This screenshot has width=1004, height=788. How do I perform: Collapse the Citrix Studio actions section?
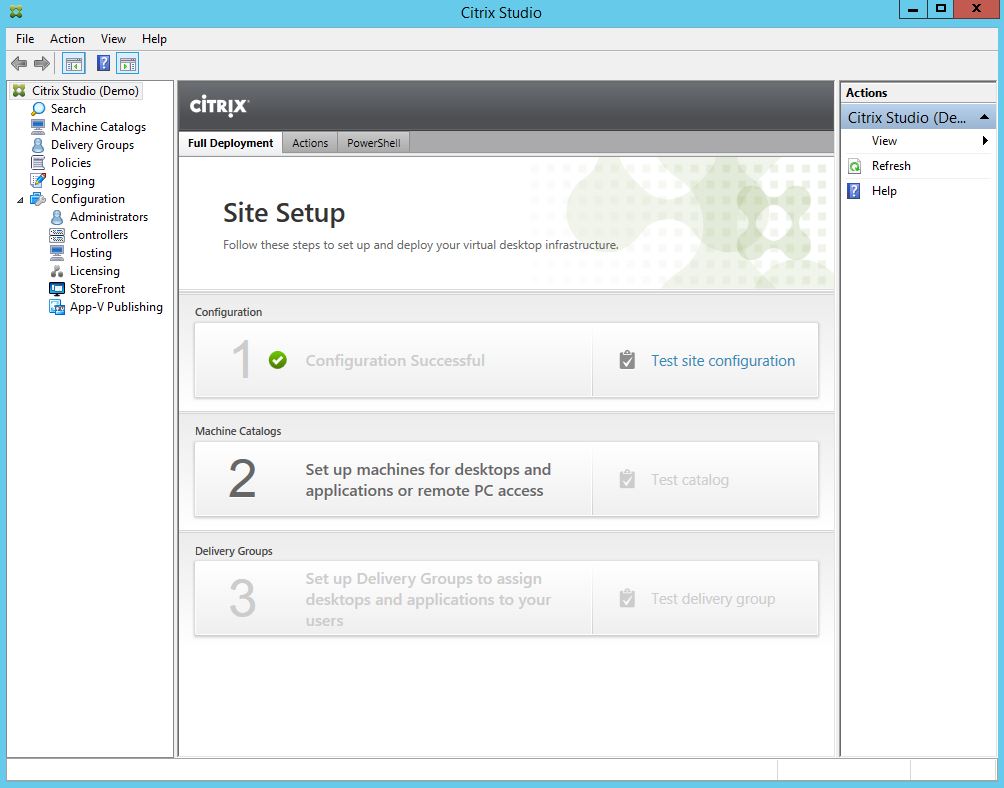984,117
